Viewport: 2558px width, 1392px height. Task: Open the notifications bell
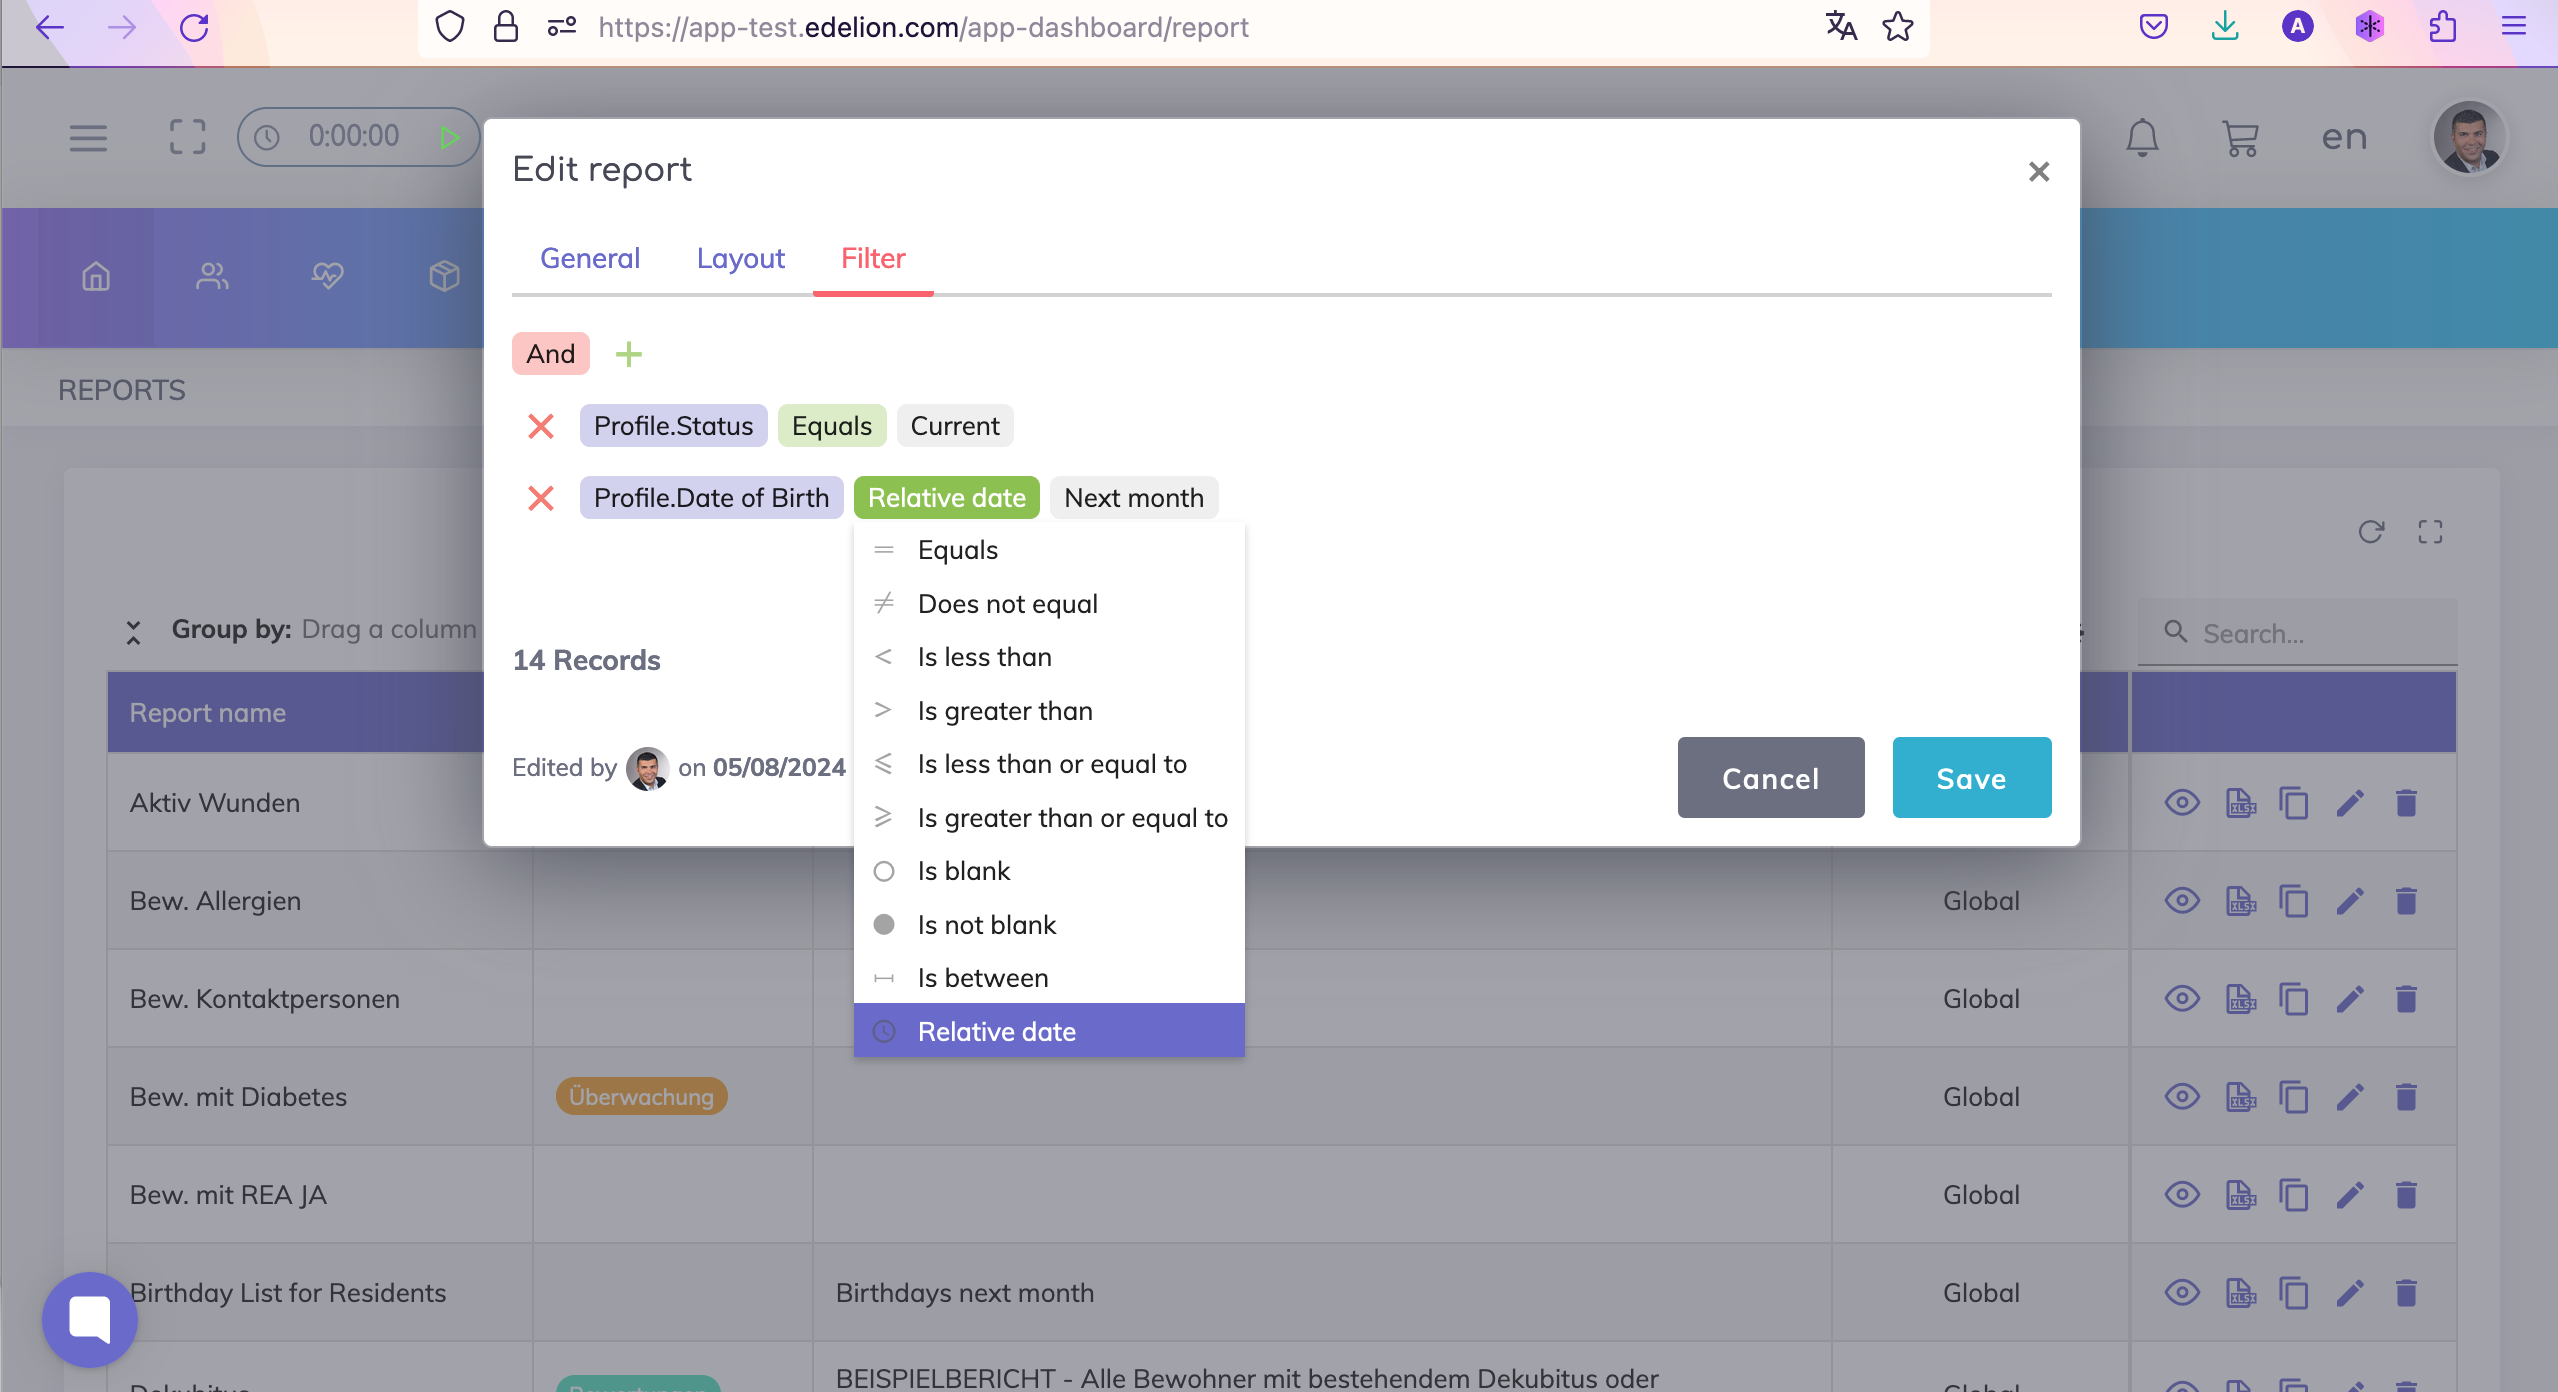click(x=2141, y=137)
